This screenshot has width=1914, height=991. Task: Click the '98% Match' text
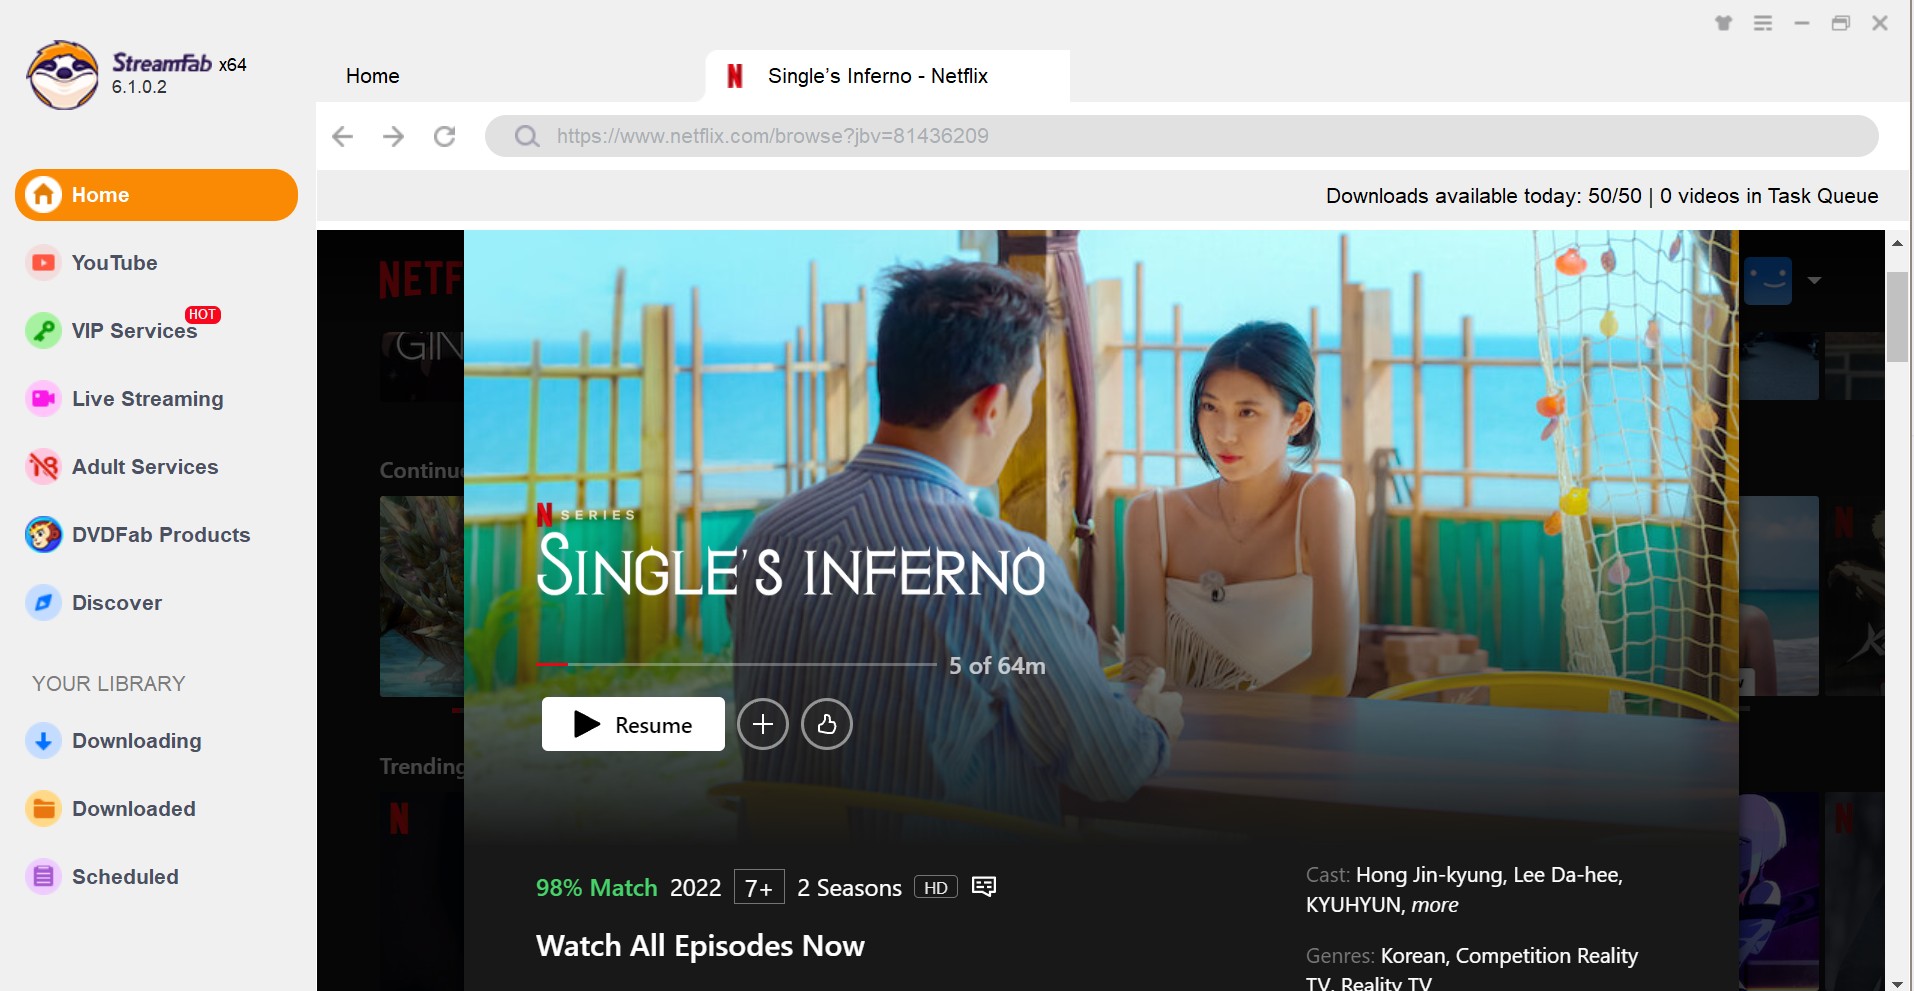(596, 888)
